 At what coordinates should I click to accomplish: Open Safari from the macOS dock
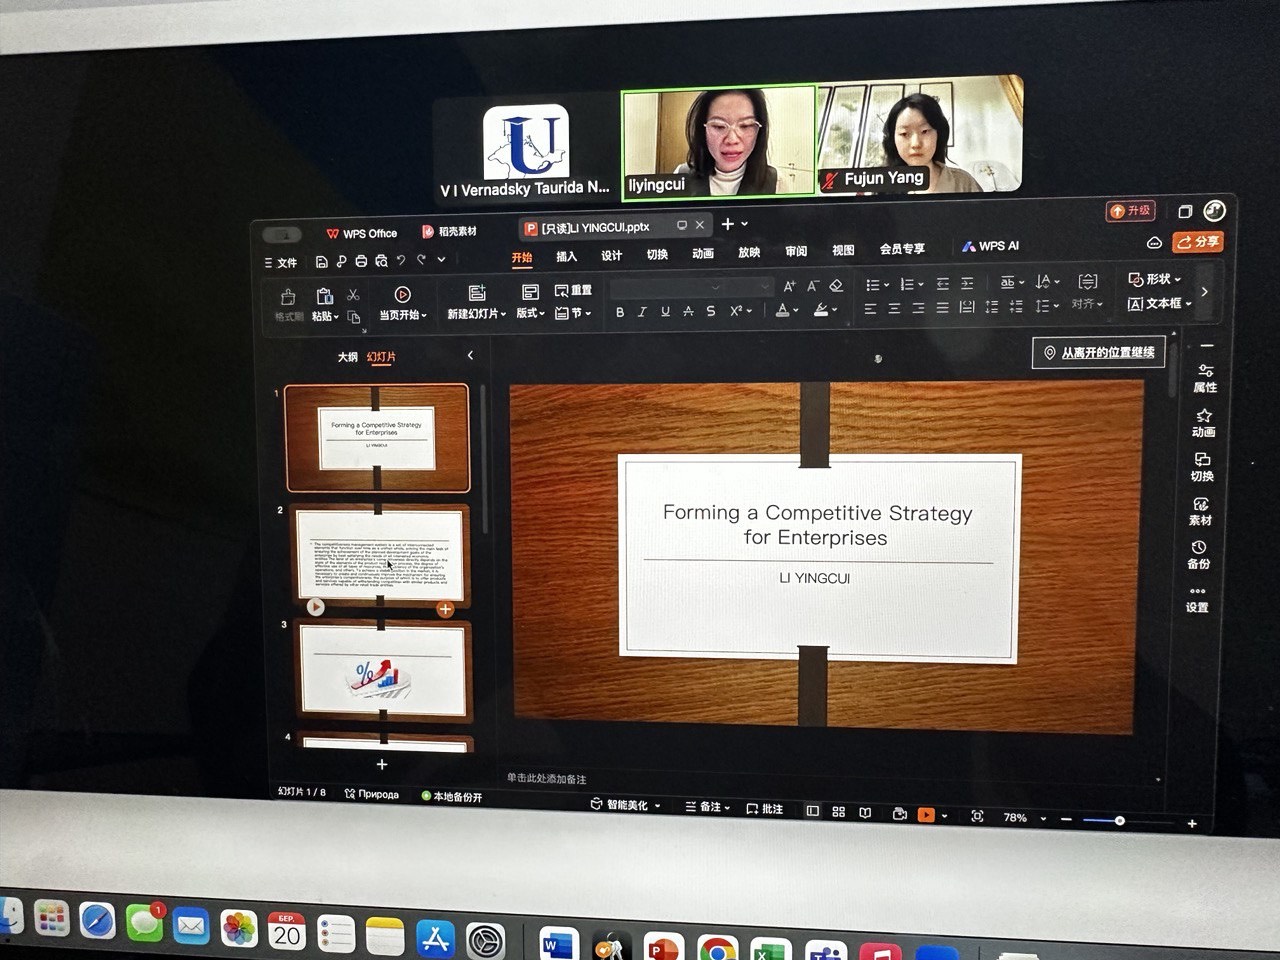(x=97, y=920)
